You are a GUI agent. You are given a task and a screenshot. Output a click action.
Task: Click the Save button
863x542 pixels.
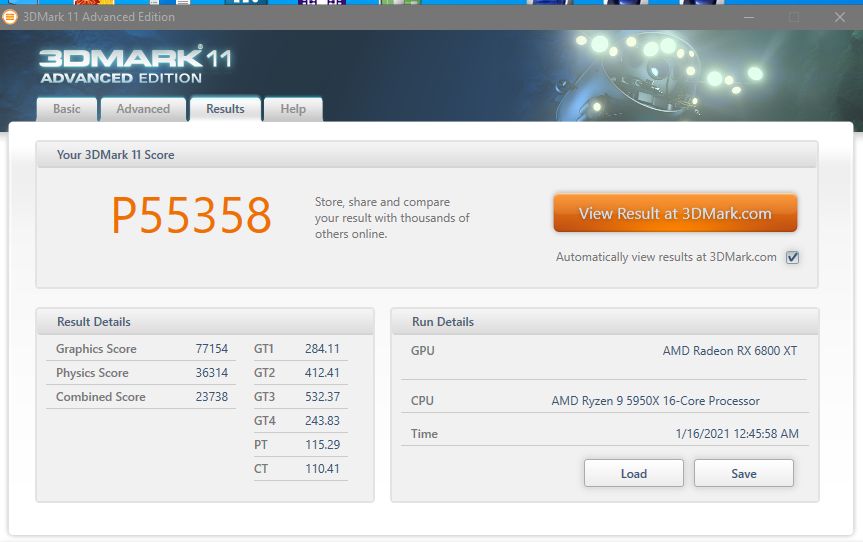click(744, 473)
